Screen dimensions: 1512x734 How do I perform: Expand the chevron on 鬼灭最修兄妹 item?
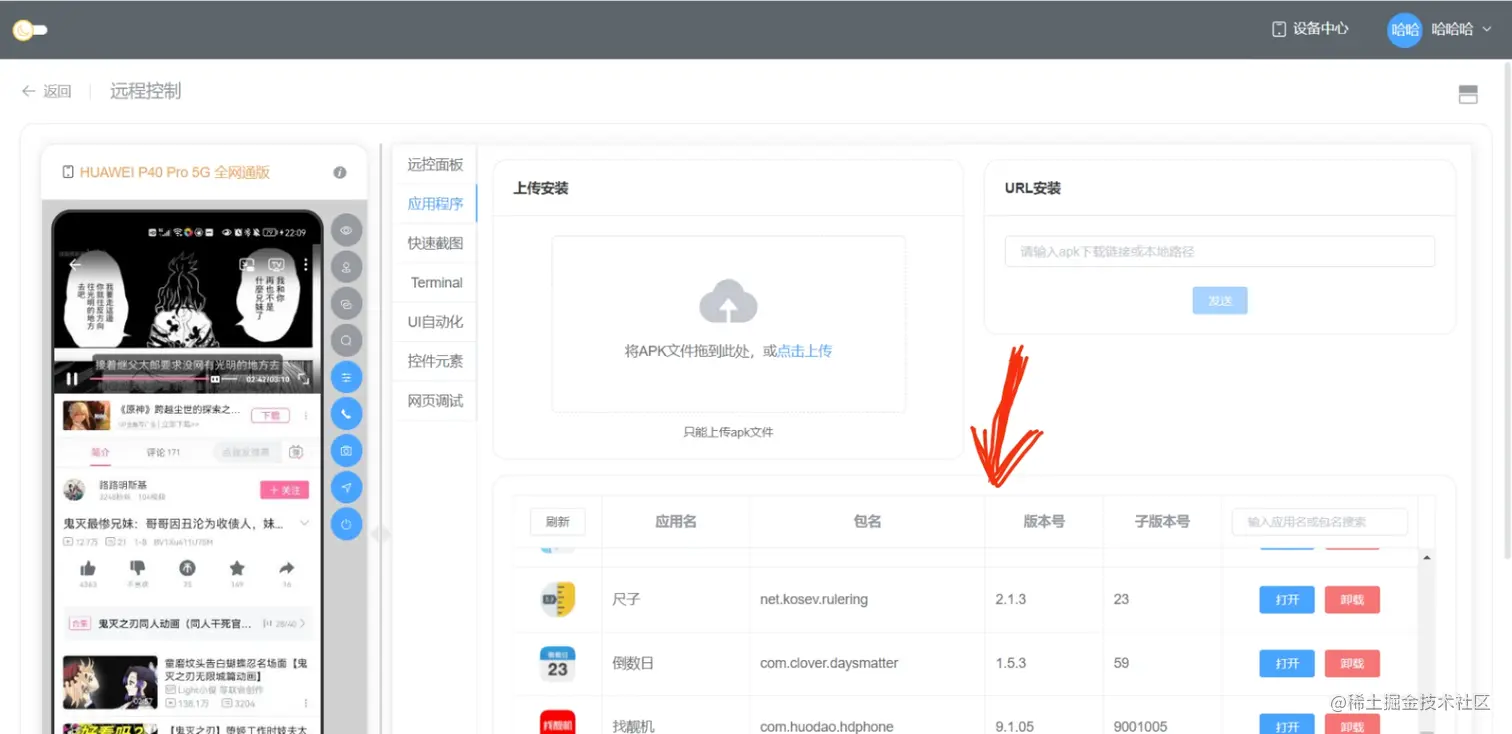pos(304,523)
